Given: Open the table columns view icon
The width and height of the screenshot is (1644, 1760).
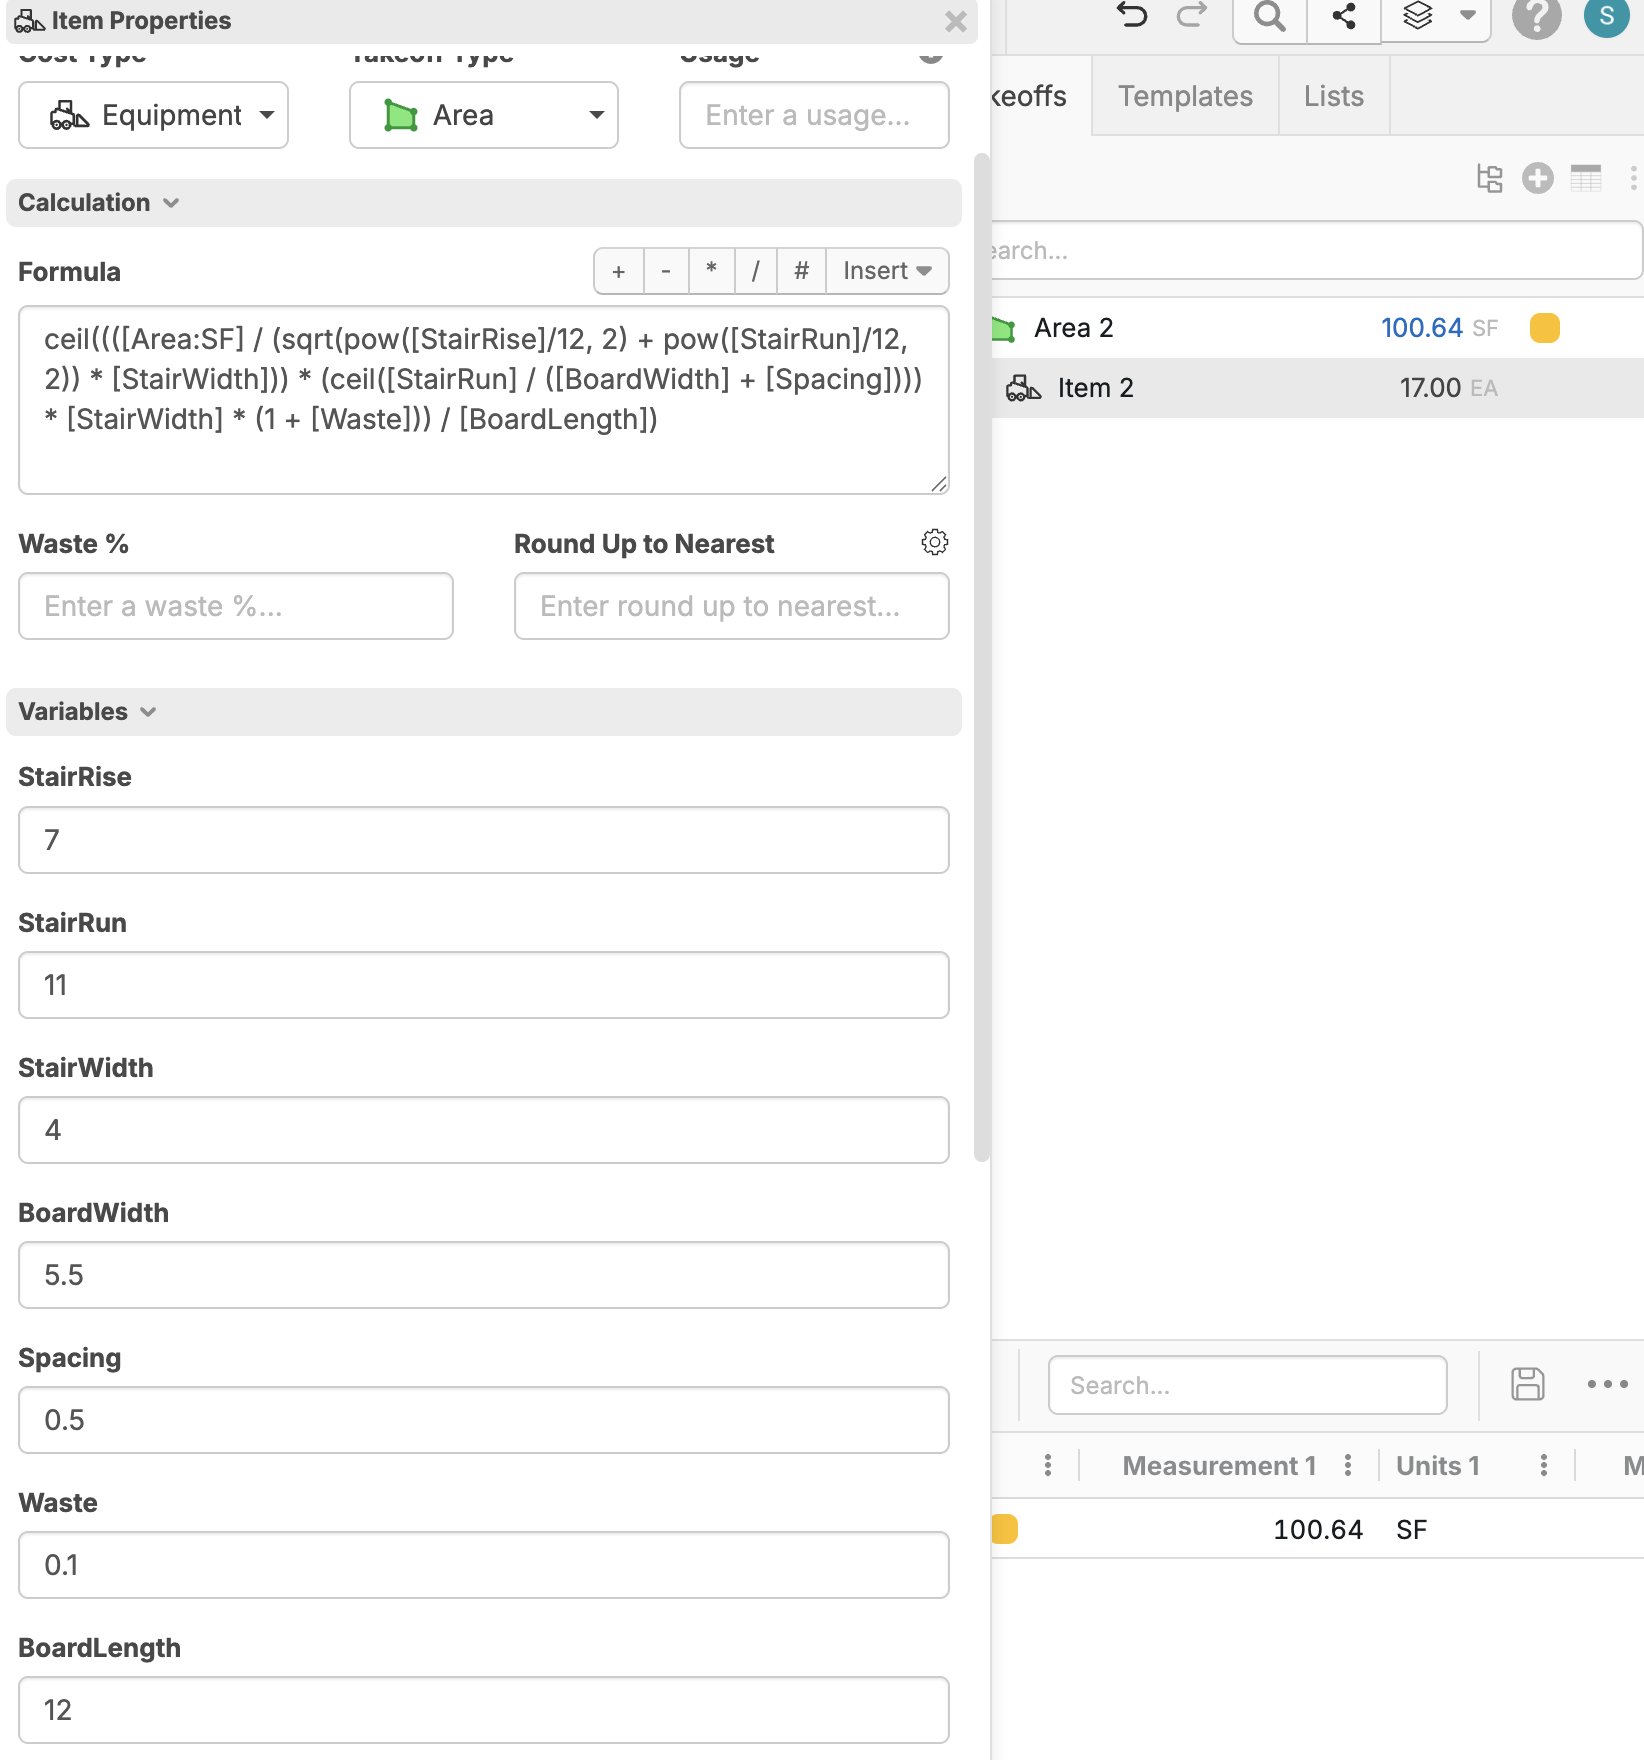Looking at the screenshot, I should pyautogui.click(x=1585, y=179).
